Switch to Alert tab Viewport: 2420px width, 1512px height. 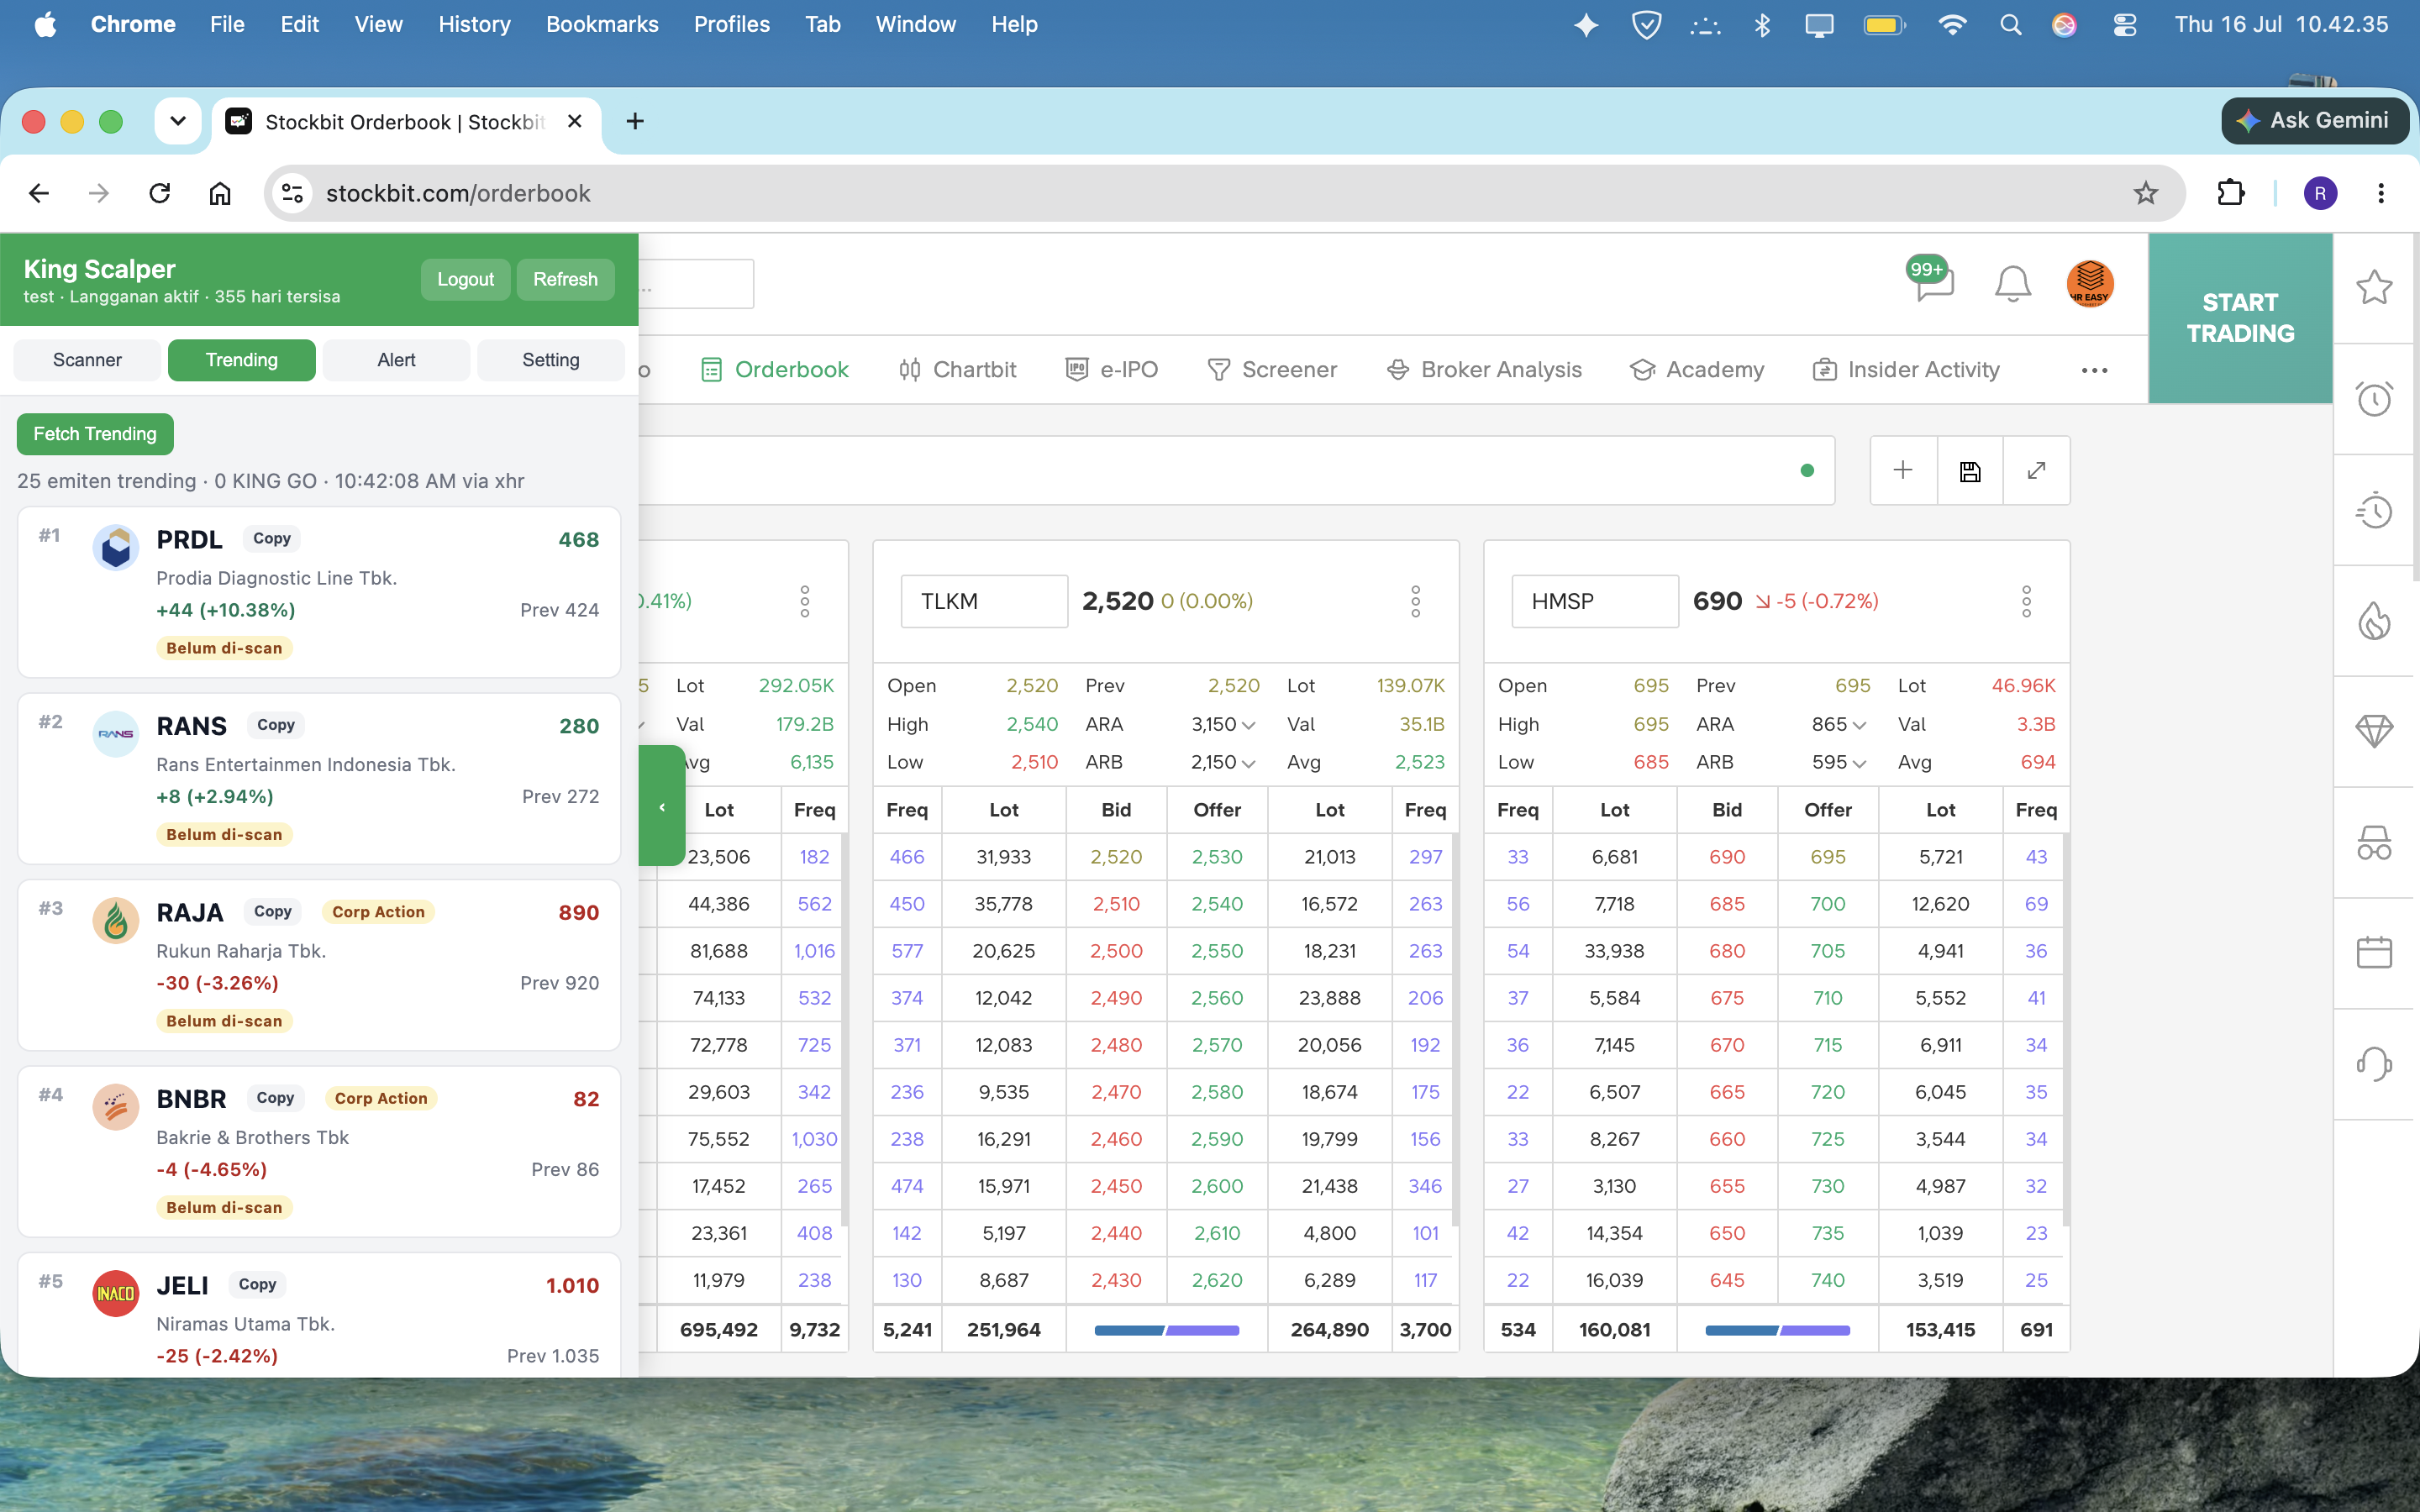coord(396,360)
